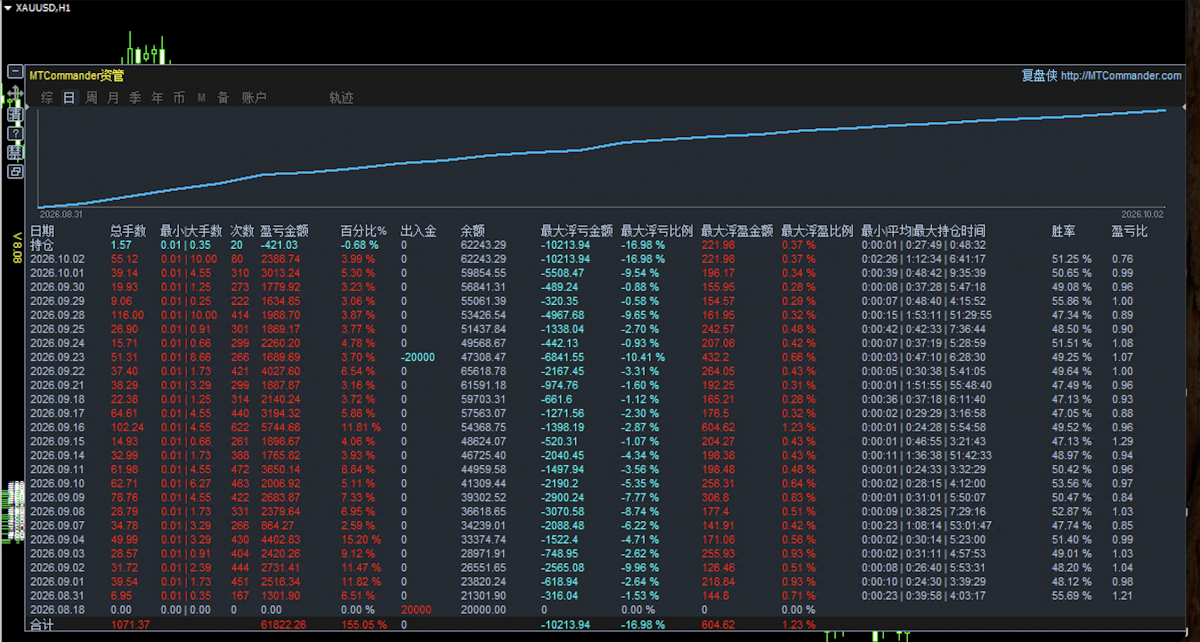This screenshot has height=642, width=1200.
Task: Click the 余额 column header
Action: 473,231
